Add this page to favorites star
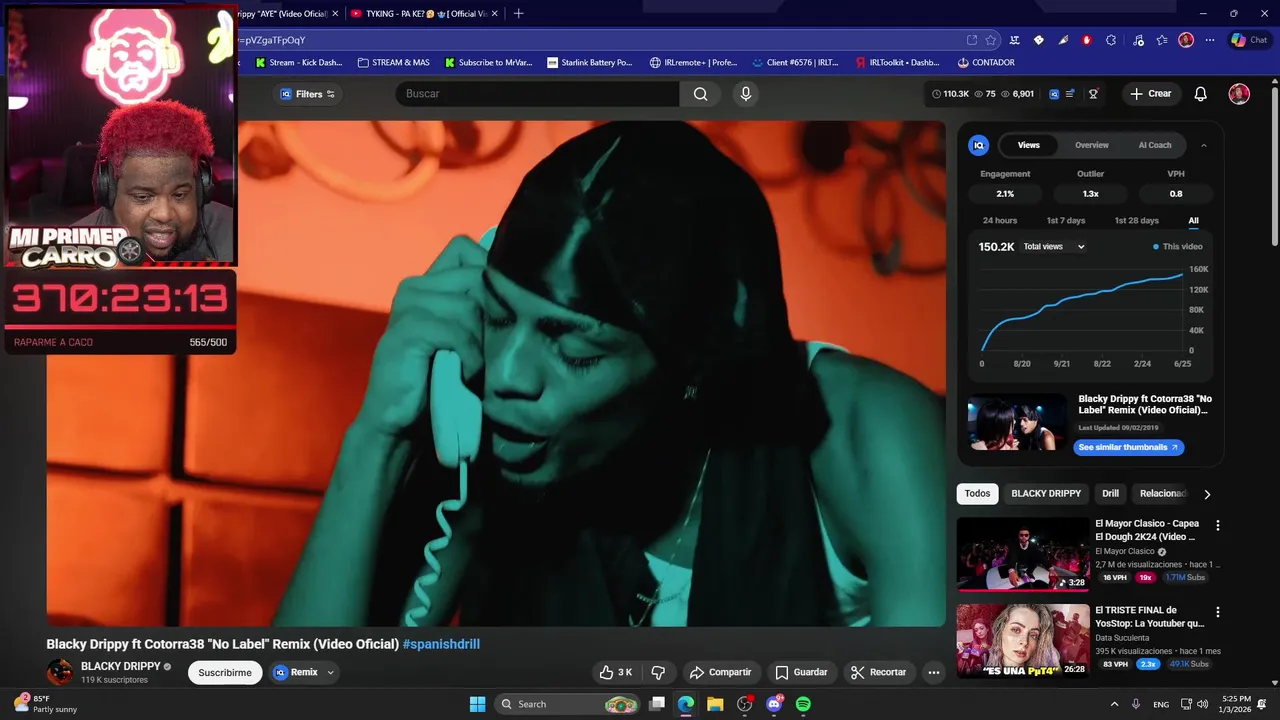 [x=991, y=40]
